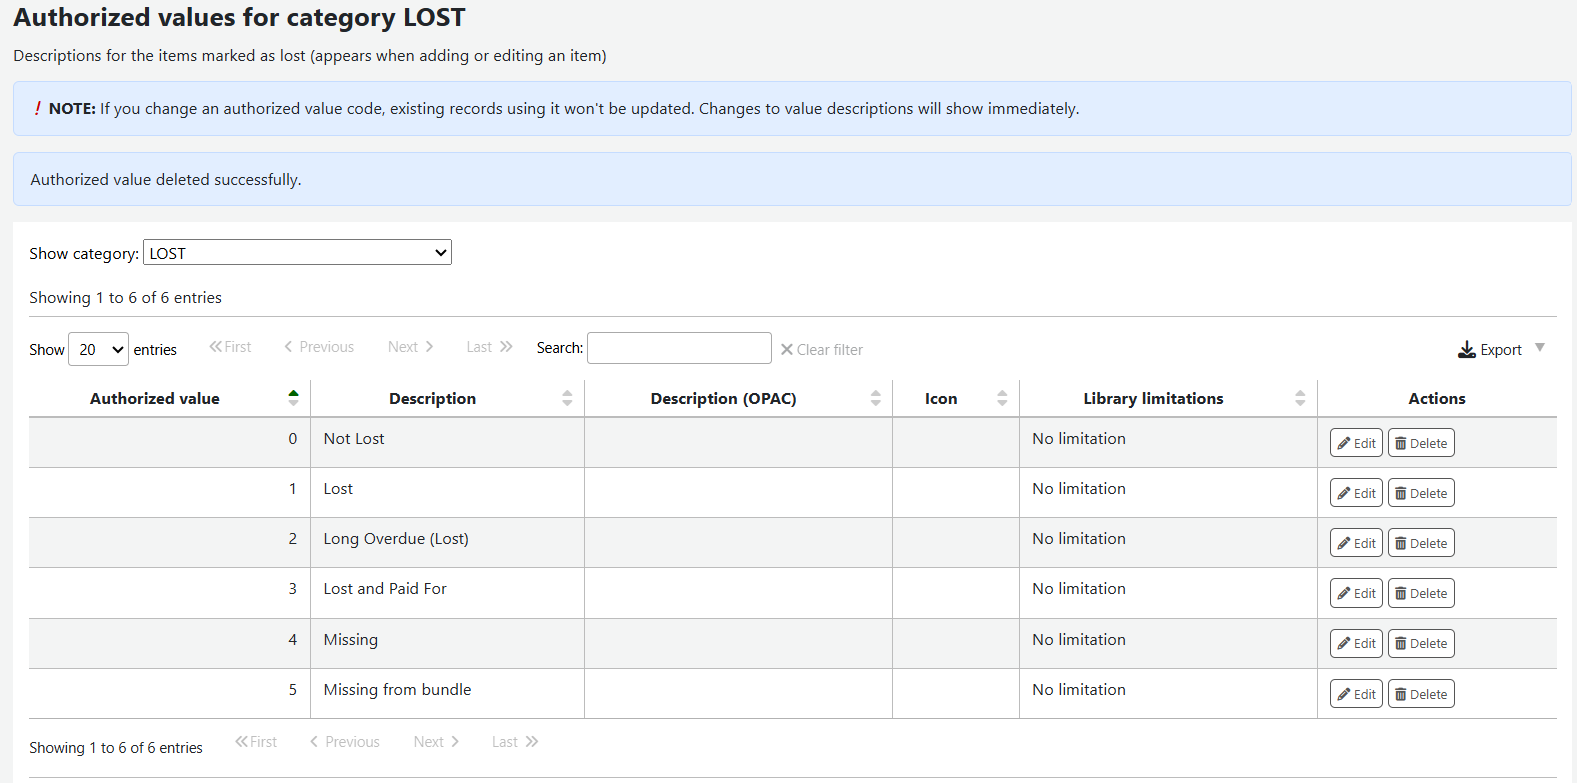Screen dimensions: 1577x783
Task: Edit the 'Missing' authorized value
Action: tap(1355, 643)
